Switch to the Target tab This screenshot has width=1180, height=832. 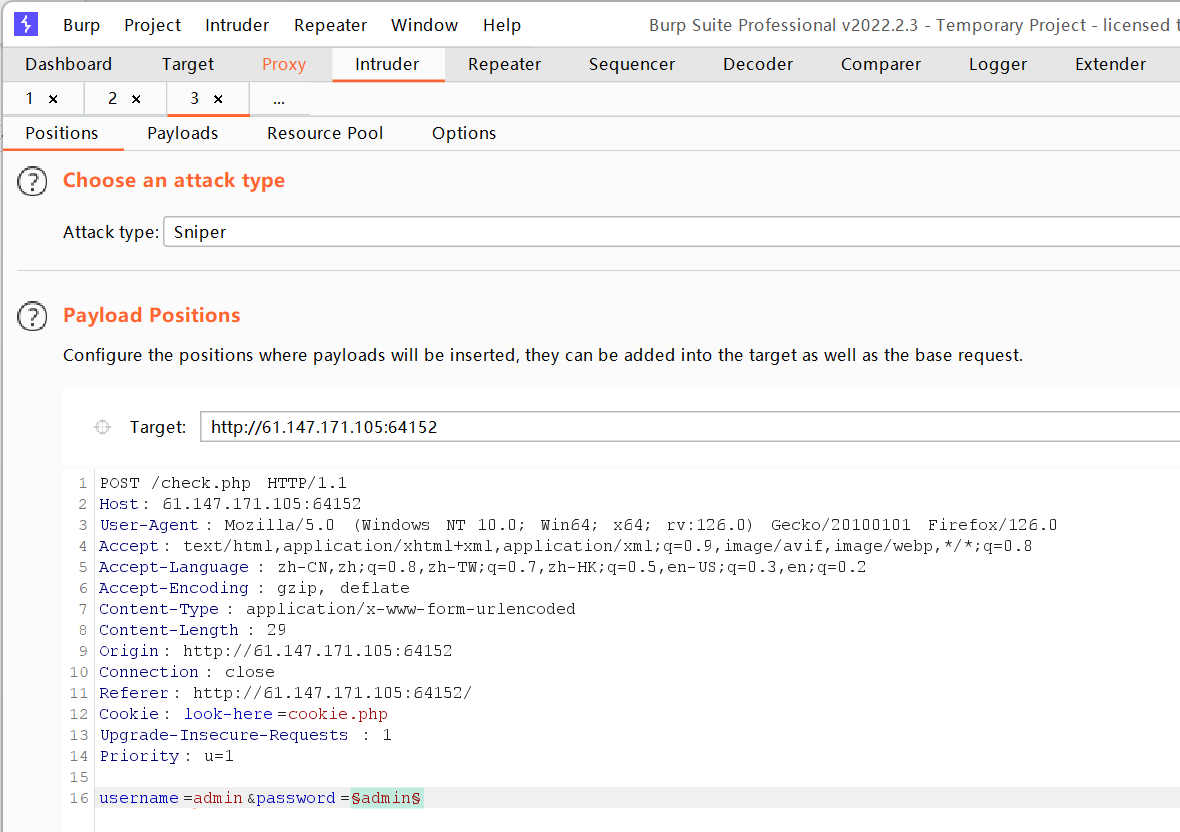[187, 64]
